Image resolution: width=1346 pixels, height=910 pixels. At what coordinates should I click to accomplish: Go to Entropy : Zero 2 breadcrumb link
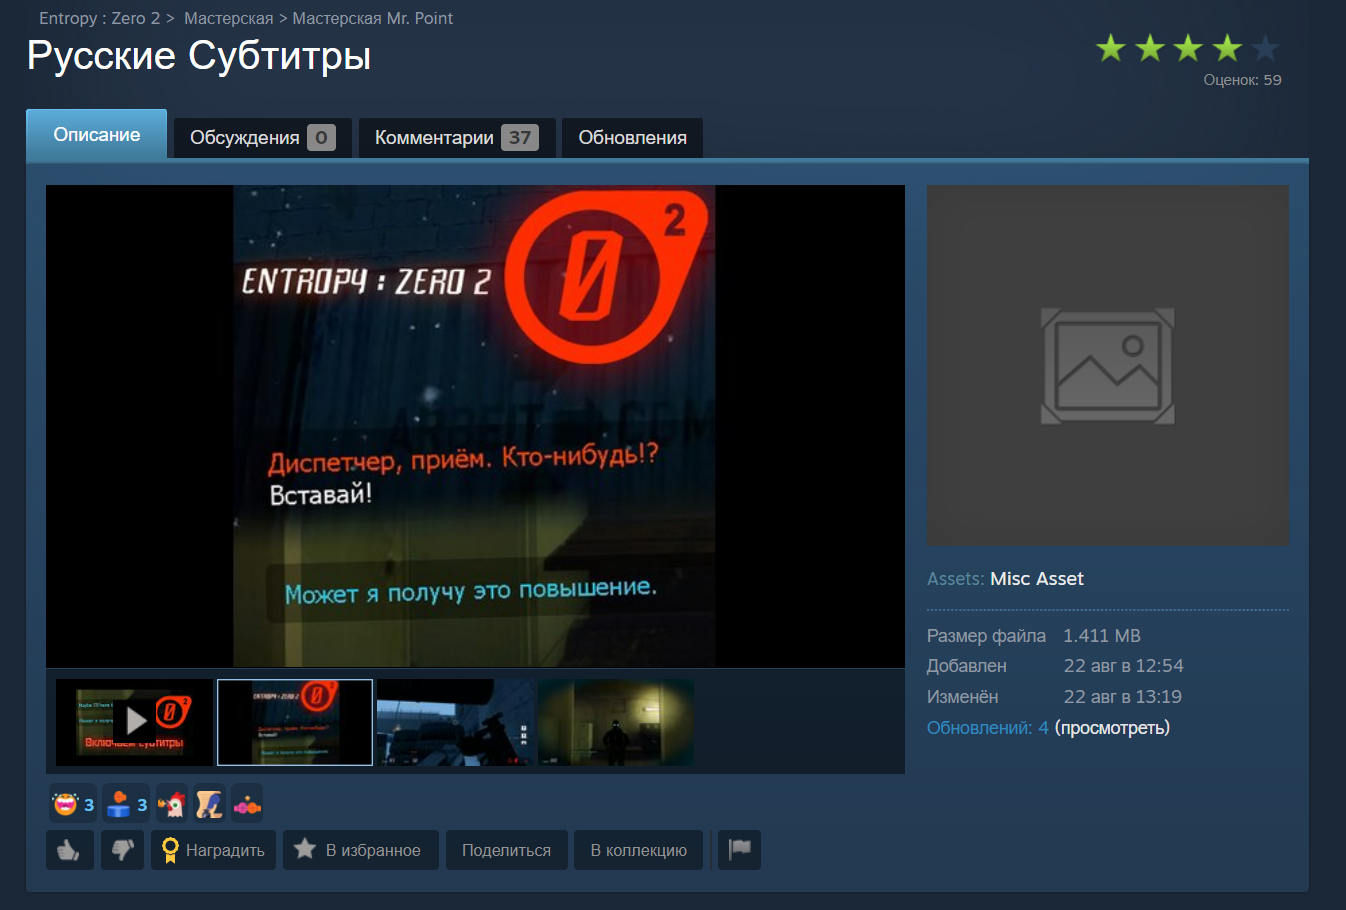pos(99,18)
